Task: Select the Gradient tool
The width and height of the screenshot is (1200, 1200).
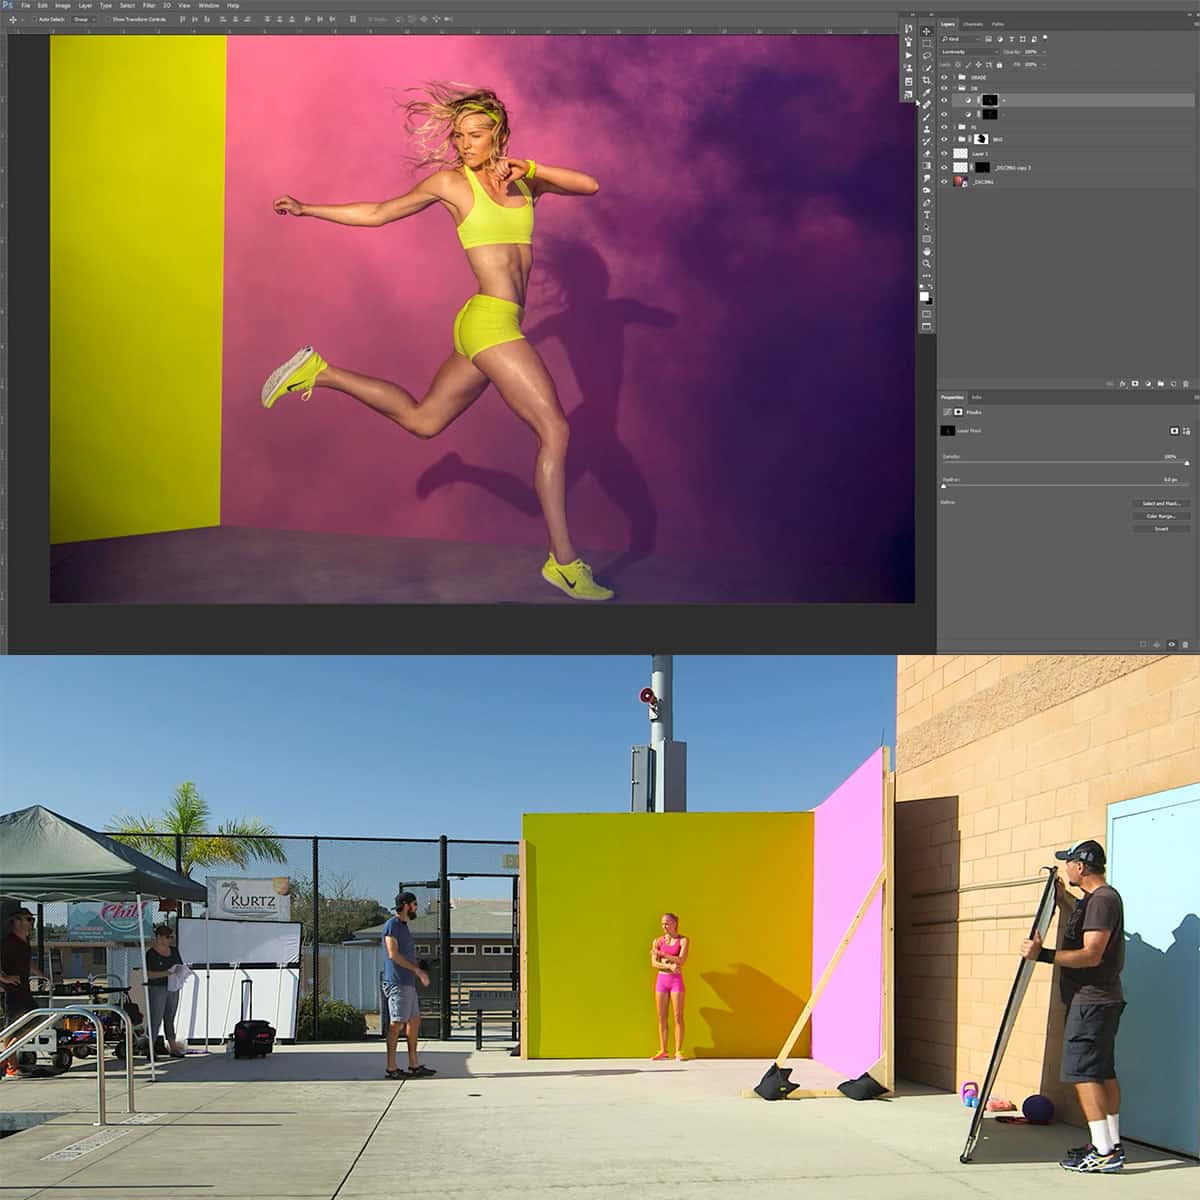Action: [926, 165]
